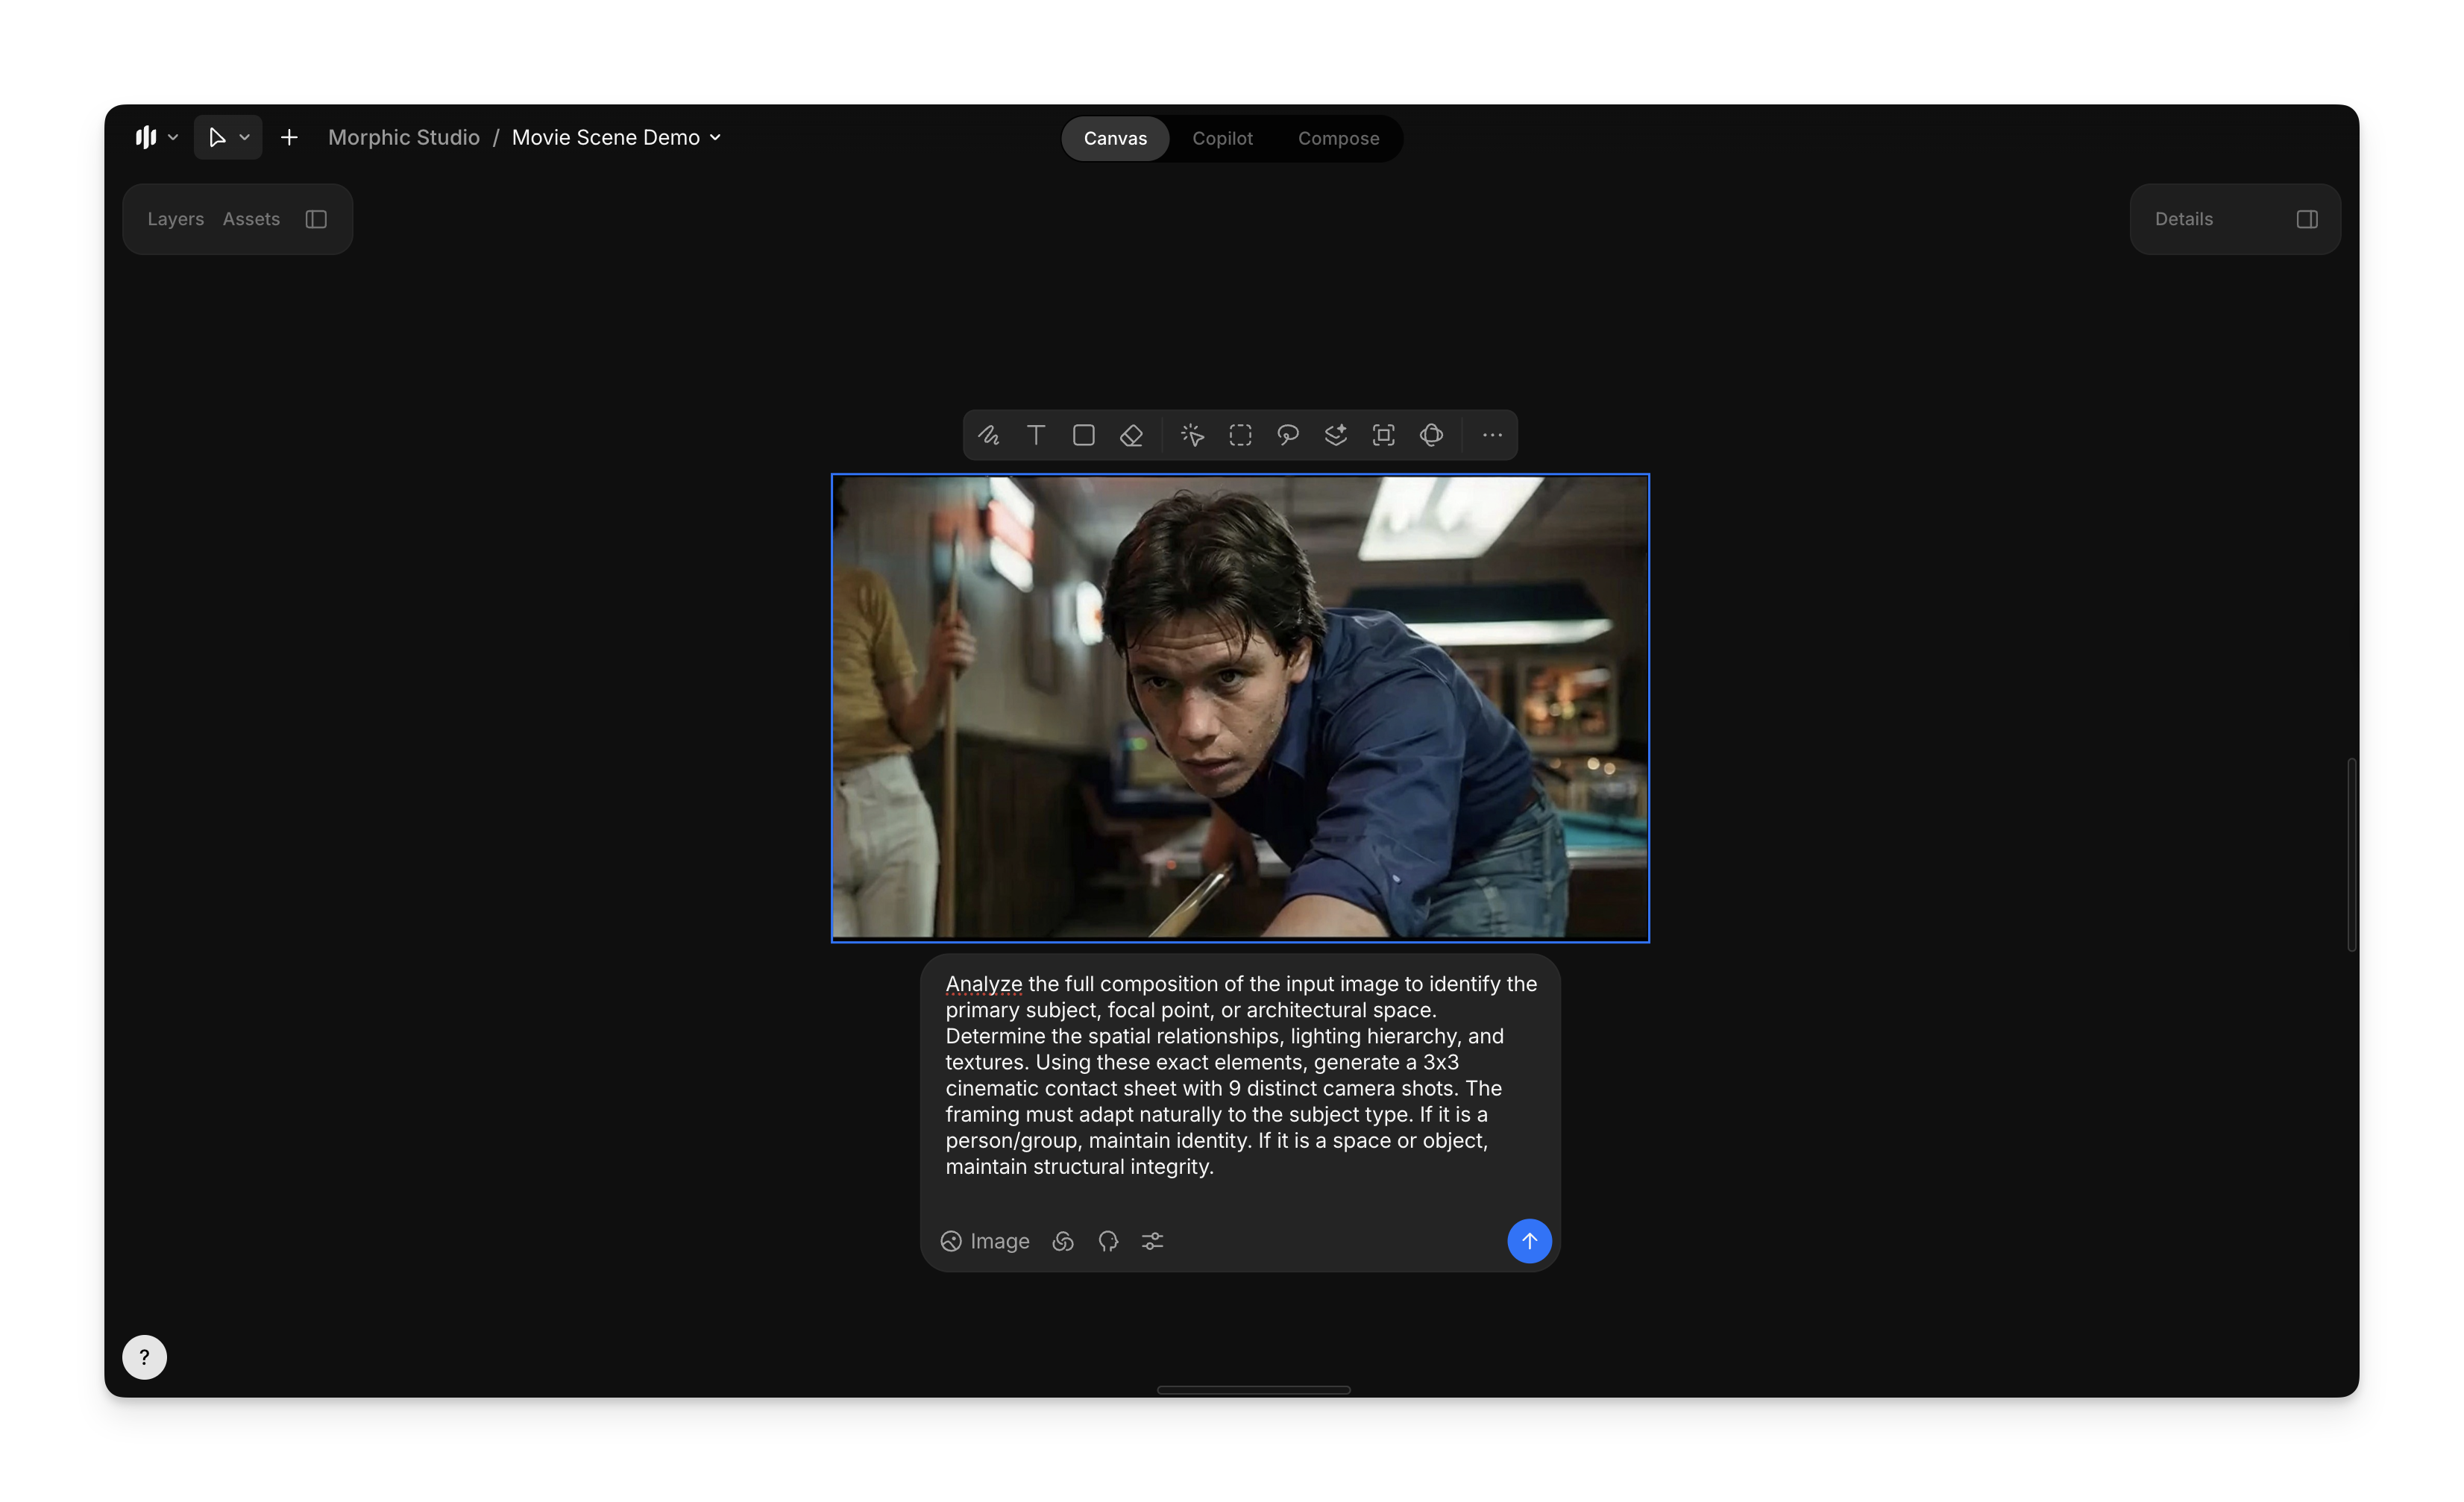Image resolution: width=2464 pixels, height=1502 pixels.
Task: Click the AI layers sparkle icon
Action: [1335, 435]
